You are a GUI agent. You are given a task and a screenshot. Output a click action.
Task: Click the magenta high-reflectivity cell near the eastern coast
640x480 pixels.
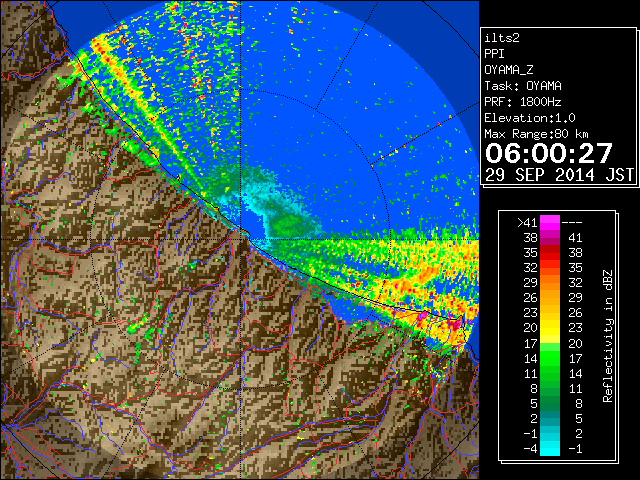point(456,322)
